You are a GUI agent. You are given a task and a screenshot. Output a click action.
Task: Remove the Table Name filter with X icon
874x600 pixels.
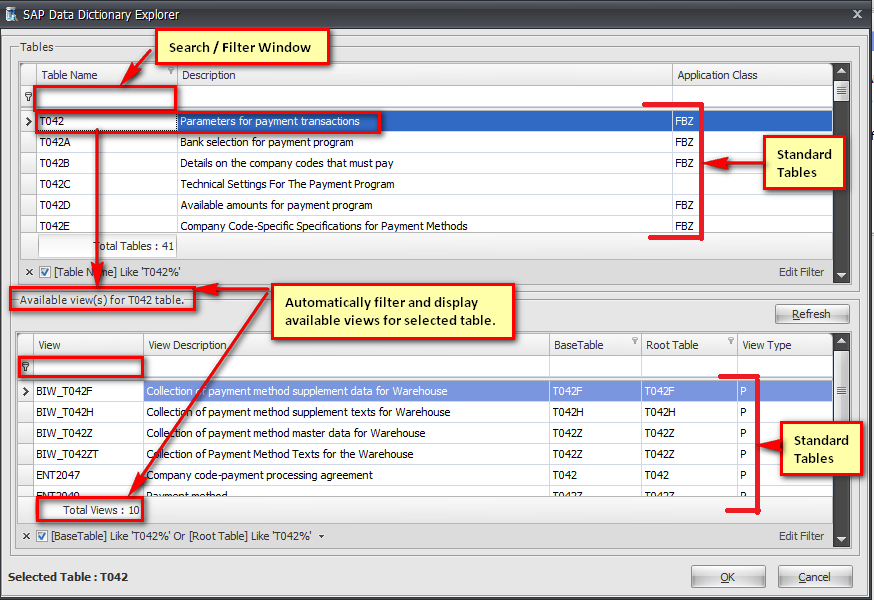[27, 272]
